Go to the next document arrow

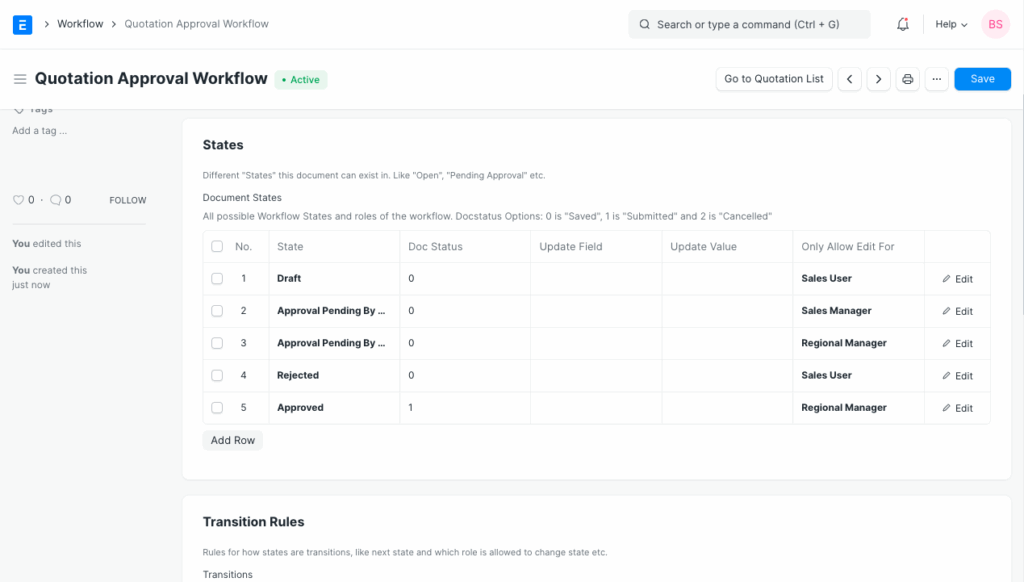[878, 79]
